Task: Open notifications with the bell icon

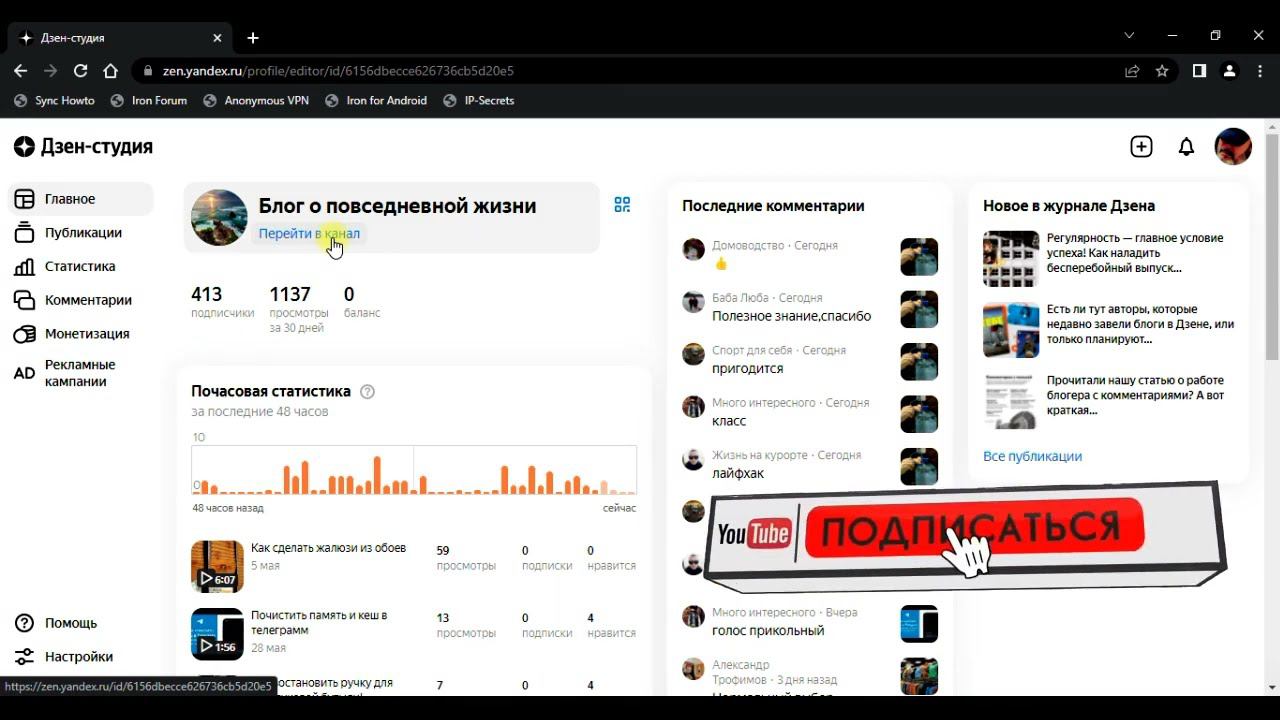Action: coord(1186,147)
